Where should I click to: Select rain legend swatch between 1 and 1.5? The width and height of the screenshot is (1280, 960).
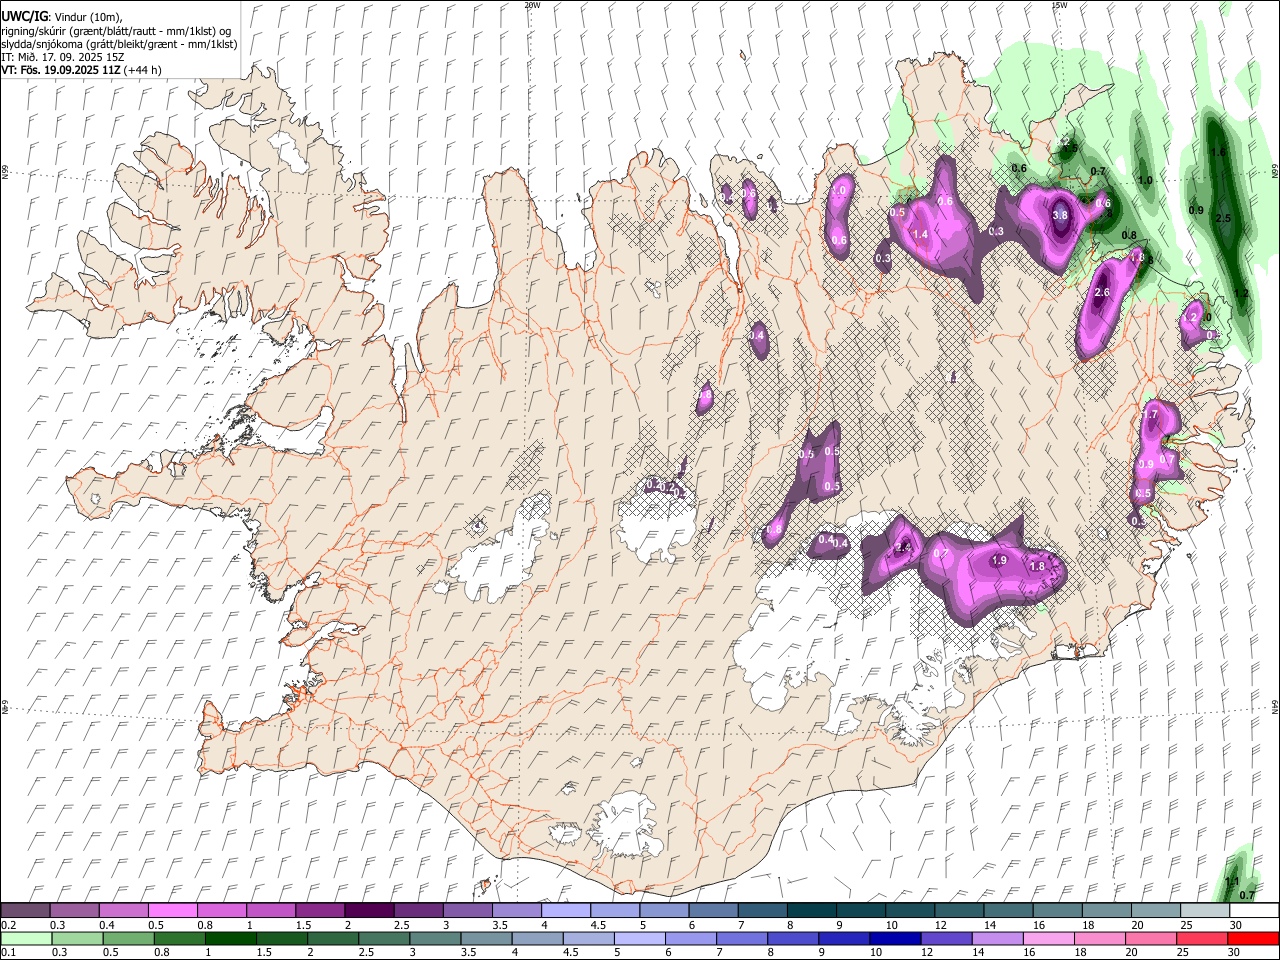click(x=230, y=938)
